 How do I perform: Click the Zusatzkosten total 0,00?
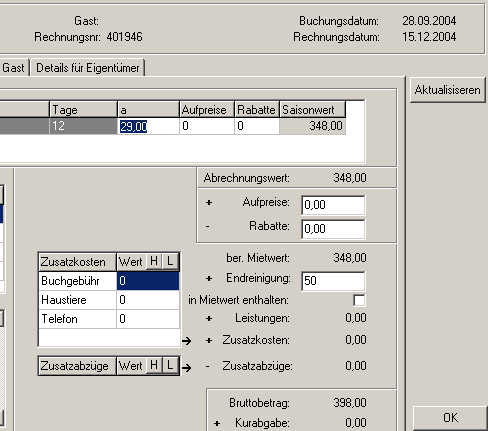tap(356, 340)
